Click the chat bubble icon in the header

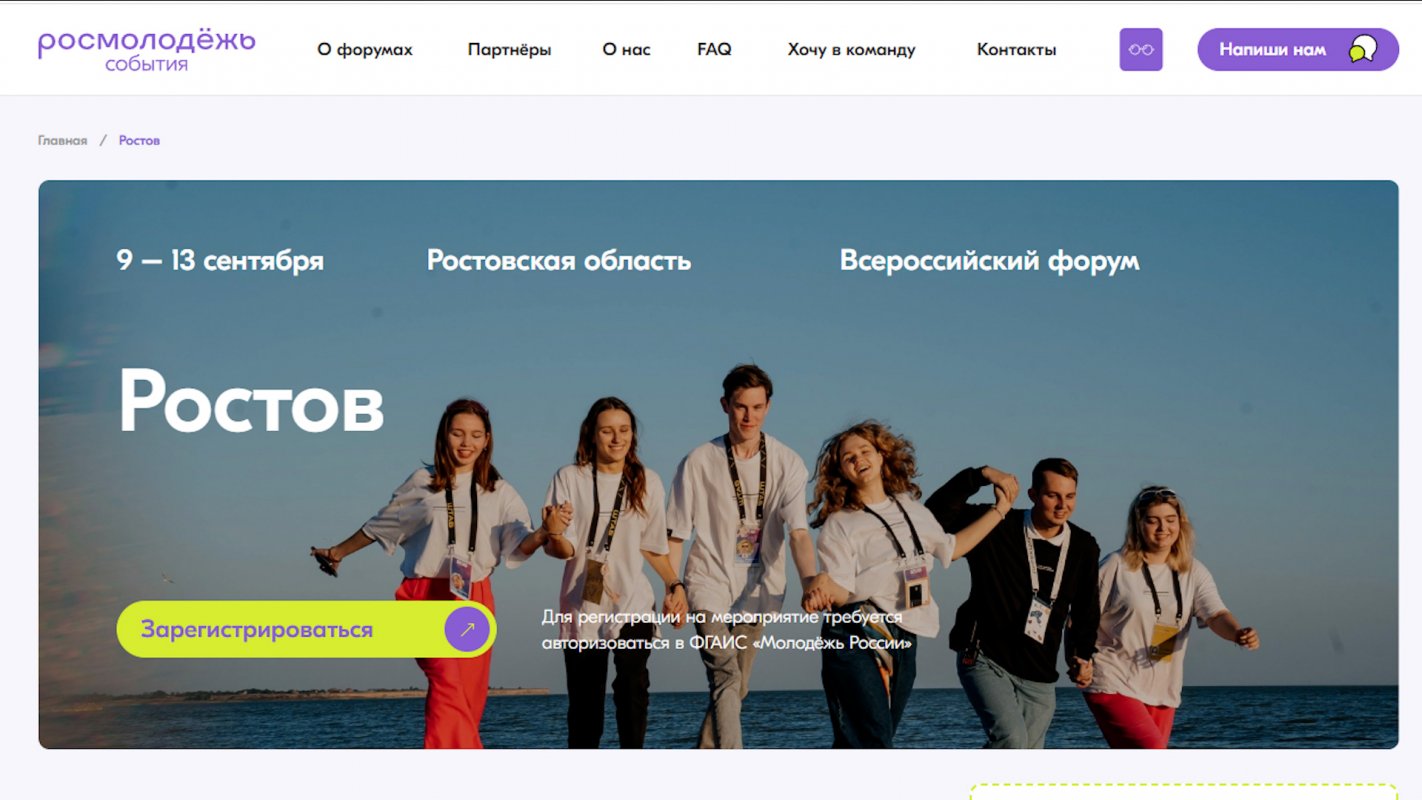[x=1362, y=49]
